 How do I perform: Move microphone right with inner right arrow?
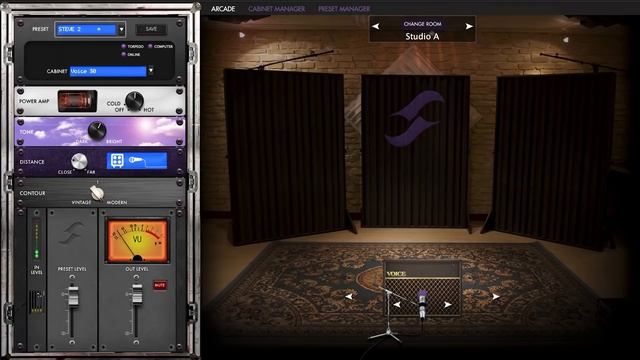(x=448, y=304)
